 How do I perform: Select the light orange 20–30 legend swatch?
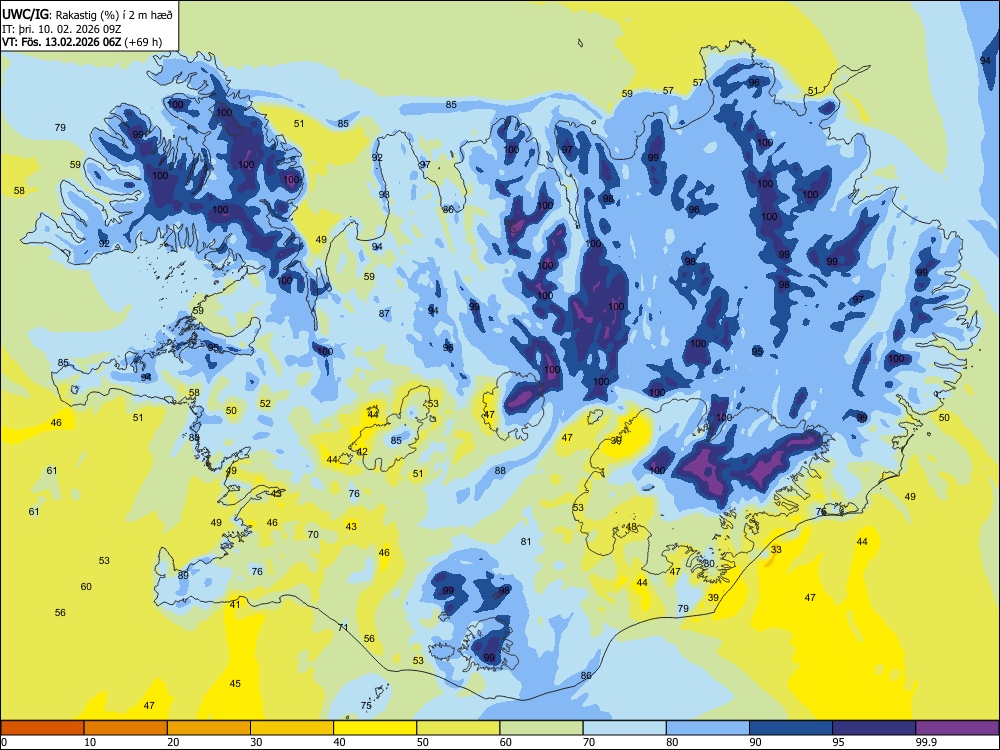coord(209,728)
